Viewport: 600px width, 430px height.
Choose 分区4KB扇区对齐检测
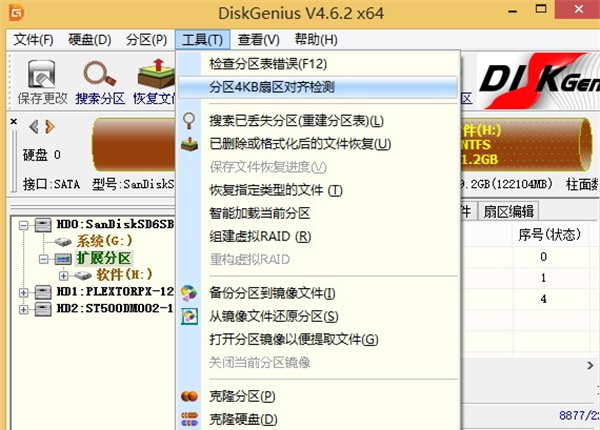click(x=318, y=87)
